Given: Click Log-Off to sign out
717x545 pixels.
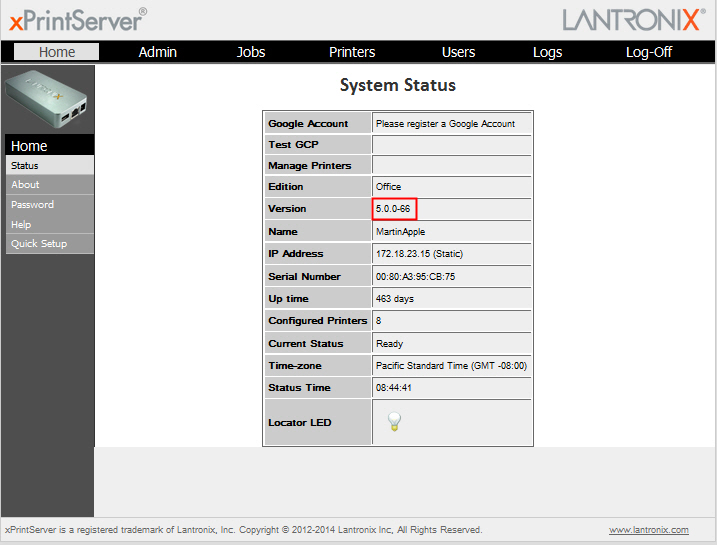Looking at the screenshot, I should [x=649, y=52].
